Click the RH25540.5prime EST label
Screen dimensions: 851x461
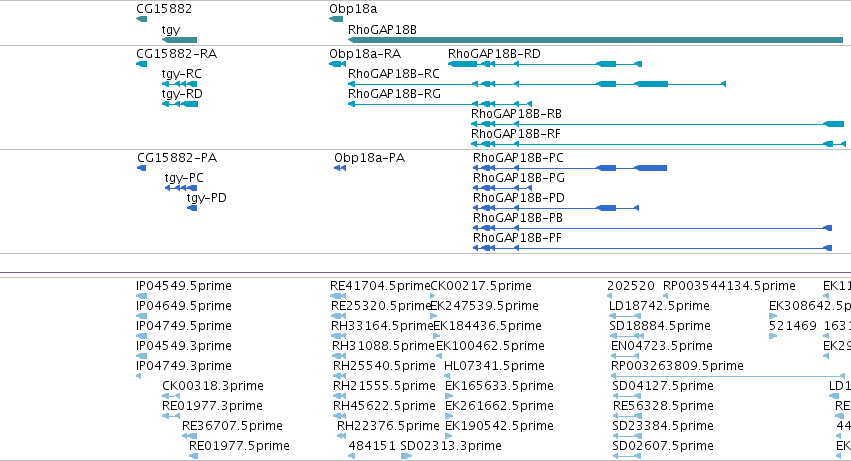384,367
